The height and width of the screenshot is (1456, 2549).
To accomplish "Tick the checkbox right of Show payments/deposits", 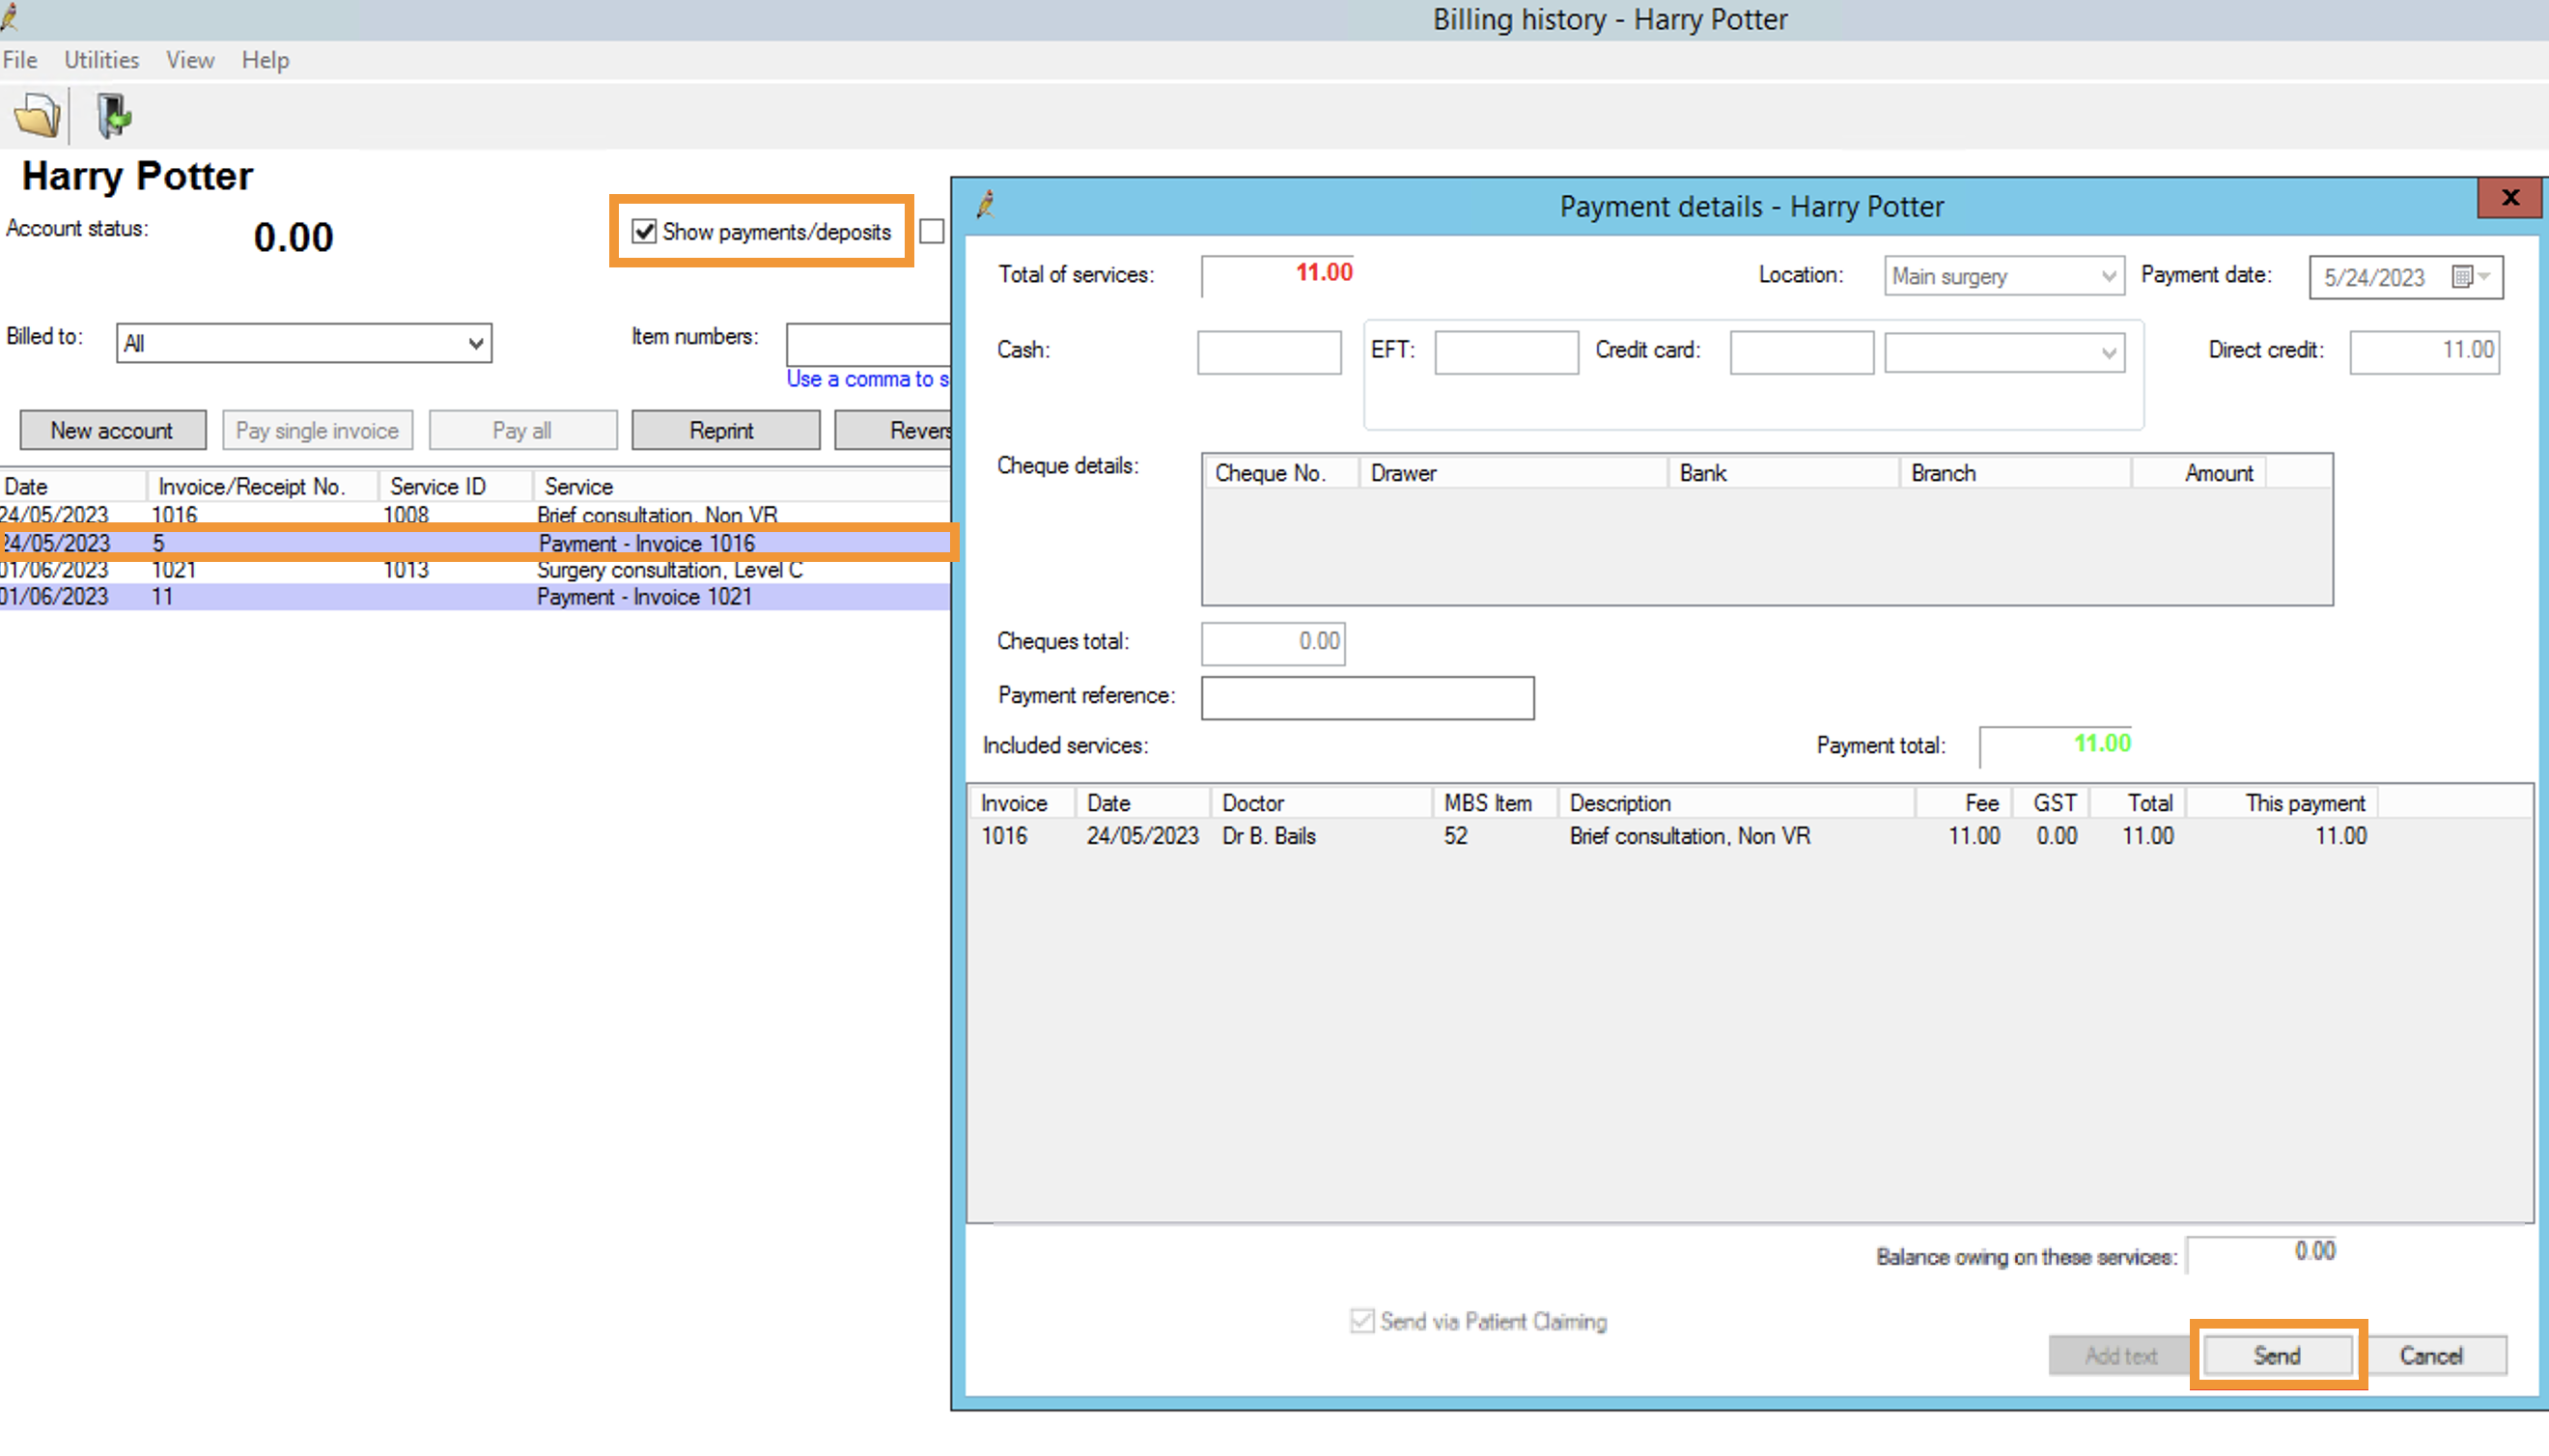I will [931, 232].
